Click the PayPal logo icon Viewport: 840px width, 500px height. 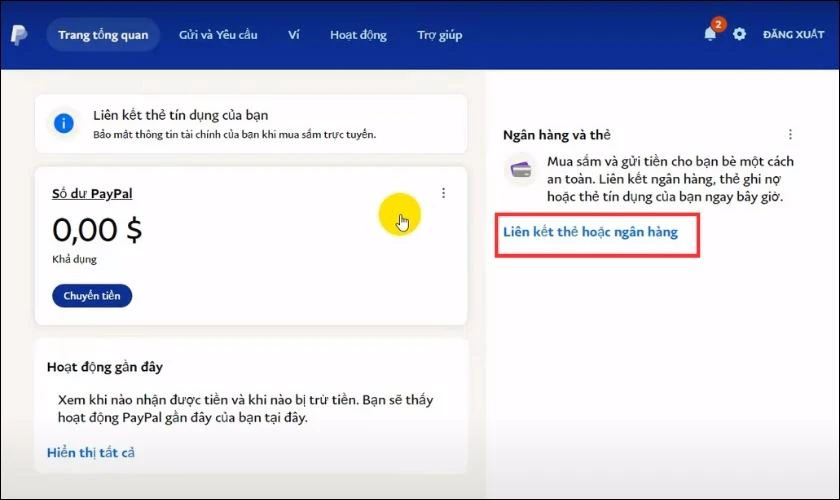[x=19, y=35]
